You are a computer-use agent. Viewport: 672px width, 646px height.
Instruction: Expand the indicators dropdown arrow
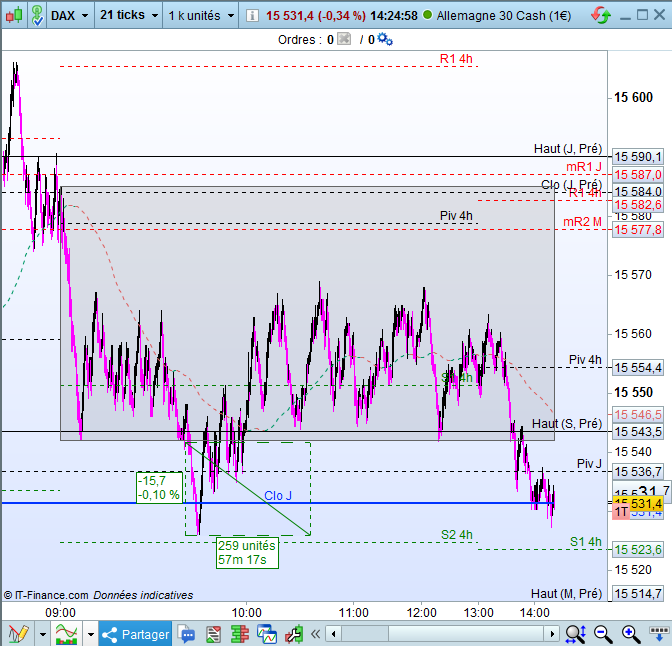[x=90, y=634]
